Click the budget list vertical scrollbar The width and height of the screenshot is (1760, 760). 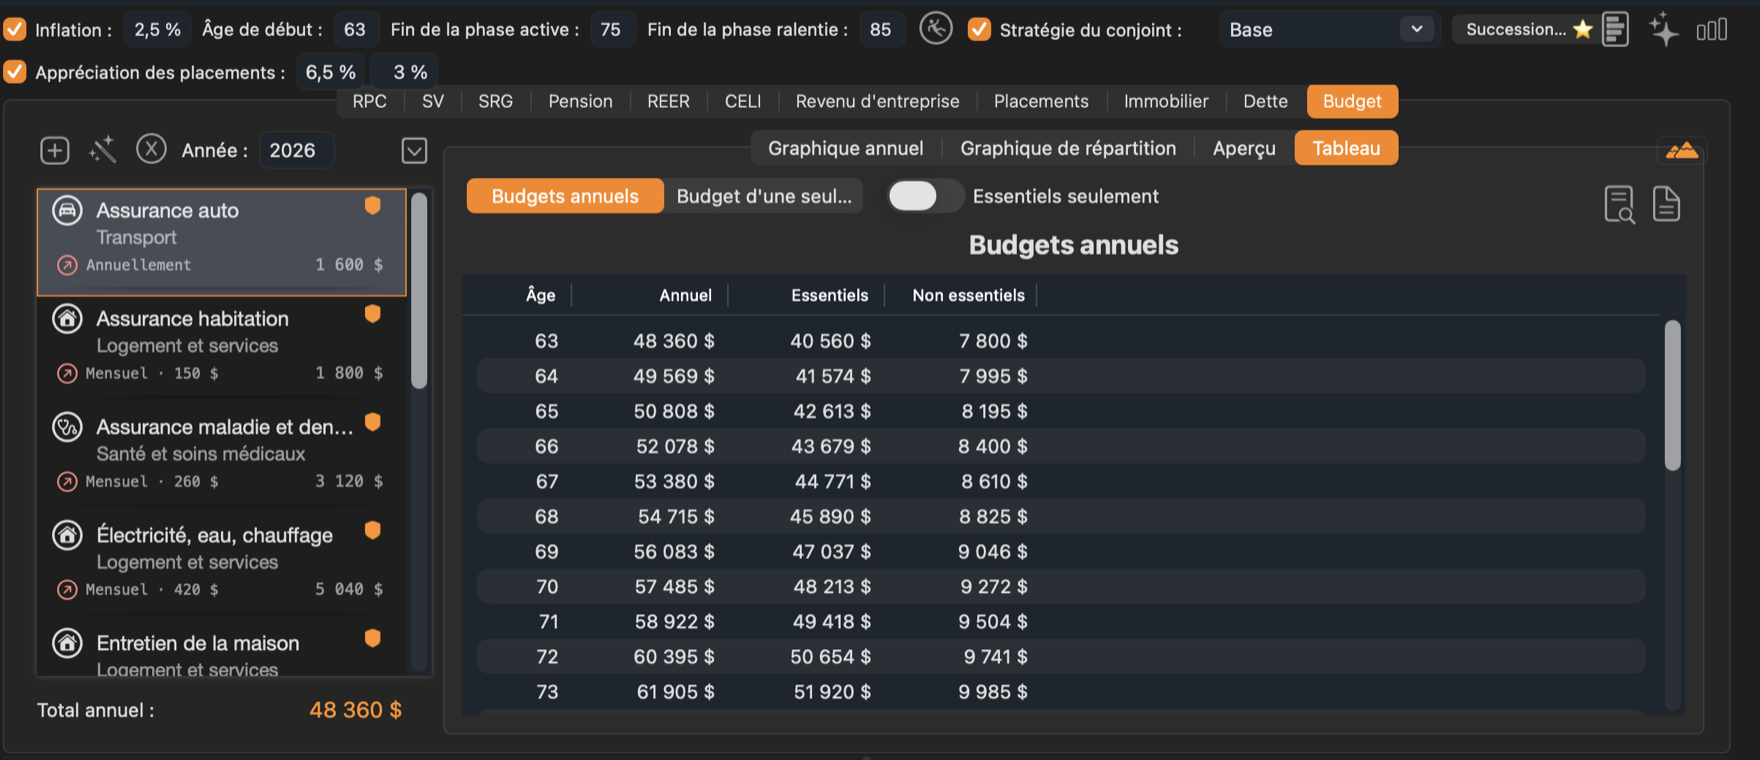[x=419, y=290]
